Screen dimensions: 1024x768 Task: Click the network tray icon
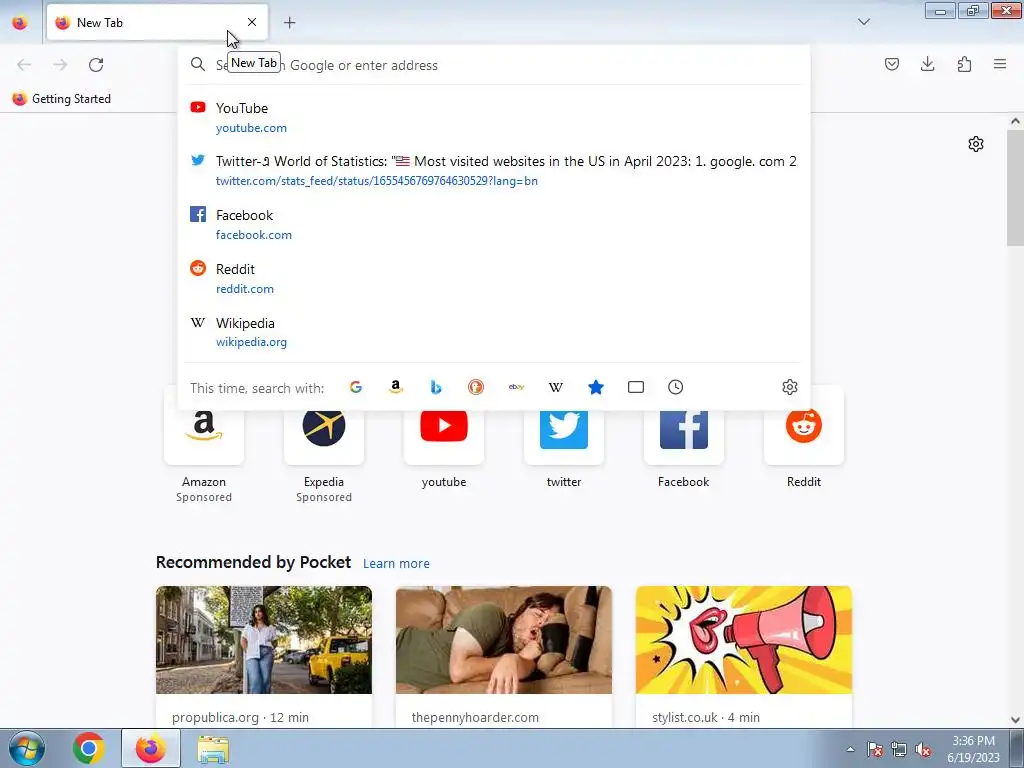pos(899,749)
